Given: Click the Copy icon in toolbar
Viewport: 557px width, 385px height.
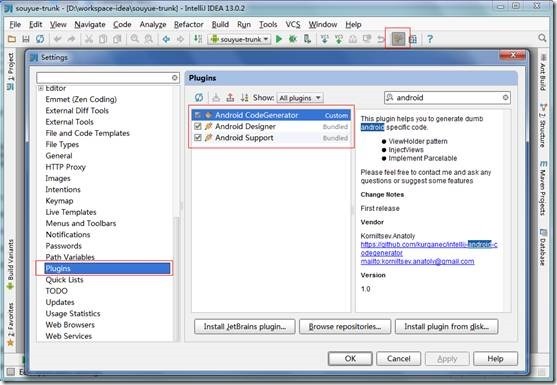Looking at the screenshot, I should click(x=103, y=39).
